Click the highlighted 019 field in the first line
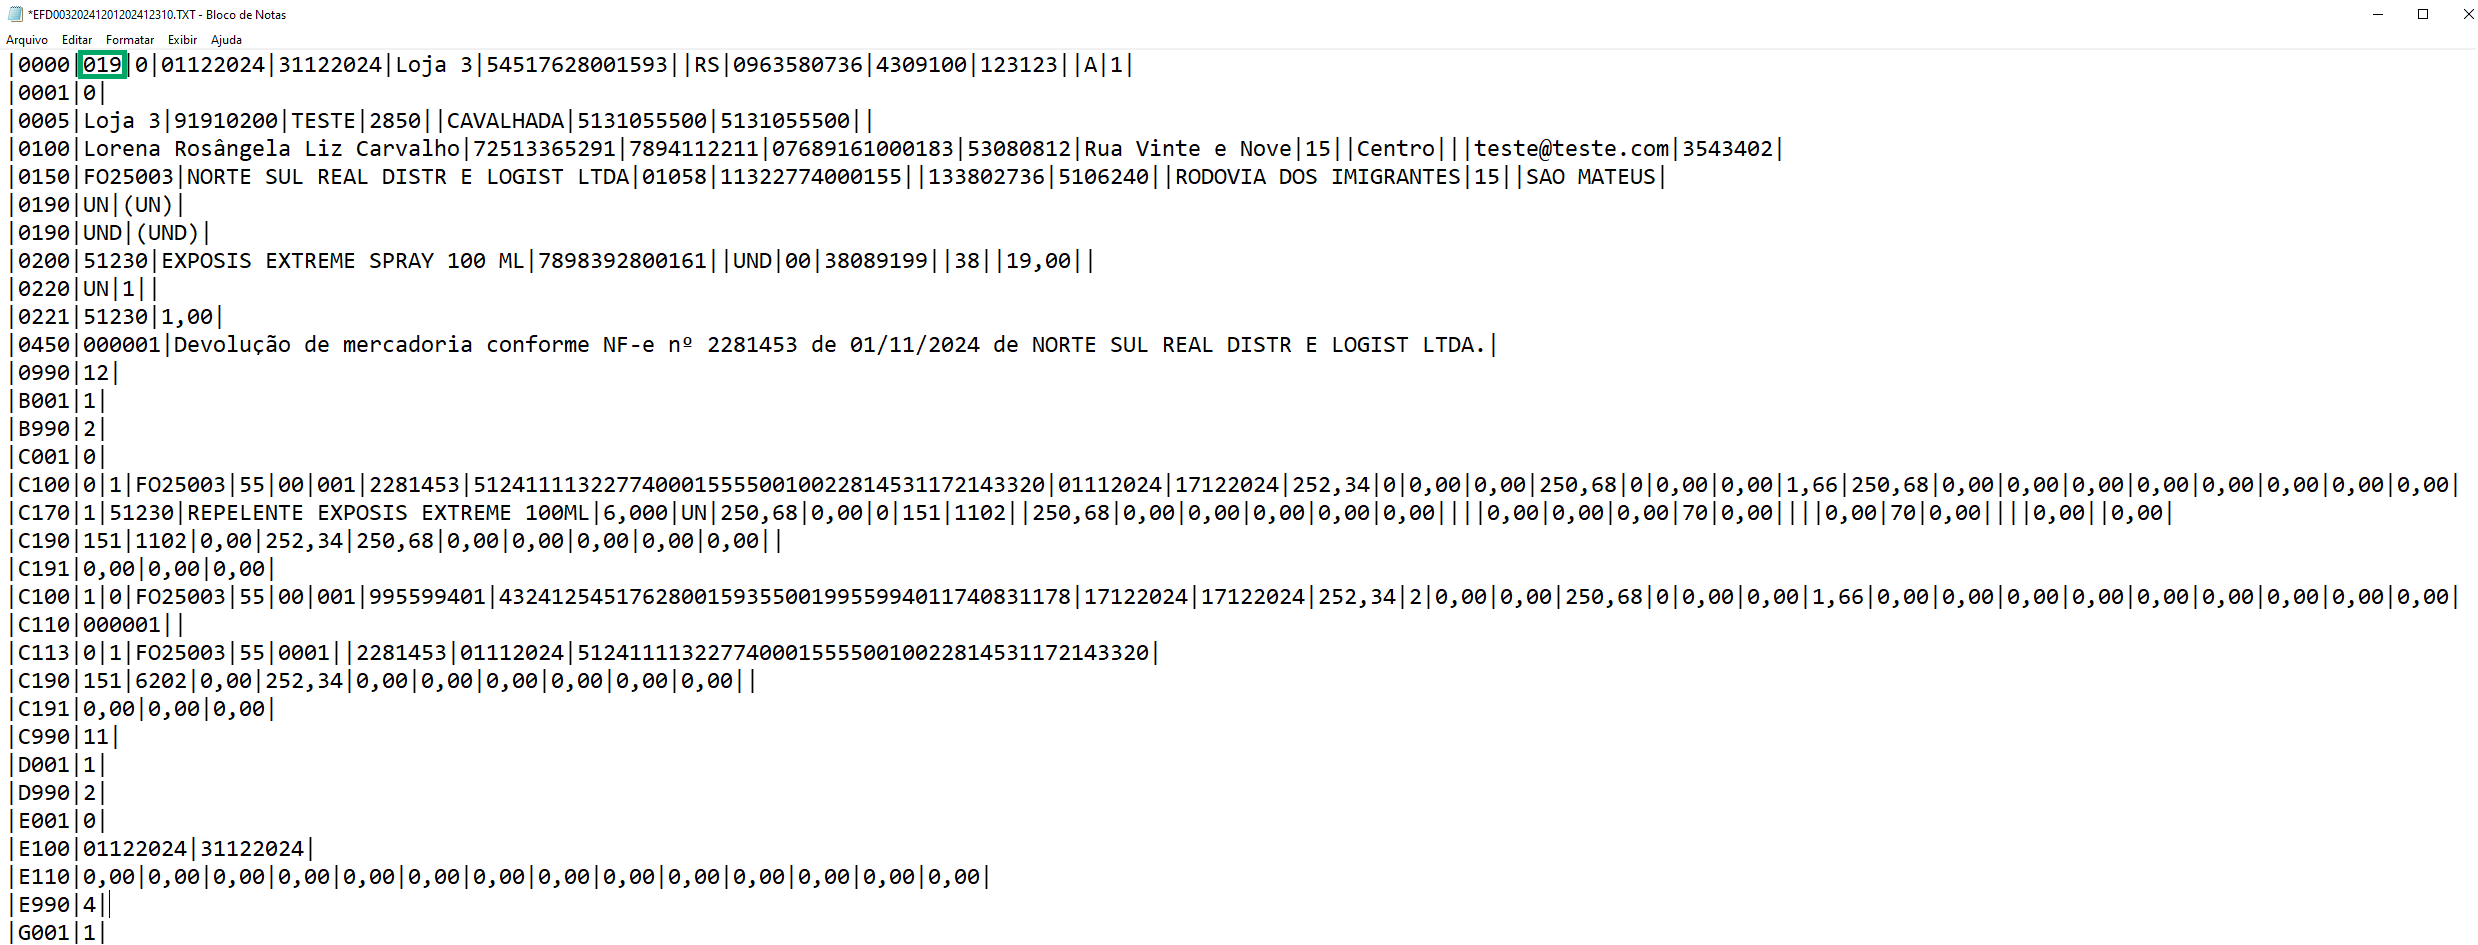This screenshot has height=945, width=2478. coord(102,65)
